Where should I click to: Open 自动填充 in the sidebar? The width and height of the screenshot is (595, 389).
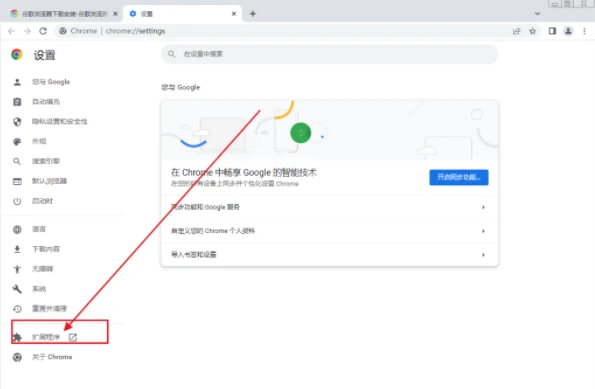[46, 102]
